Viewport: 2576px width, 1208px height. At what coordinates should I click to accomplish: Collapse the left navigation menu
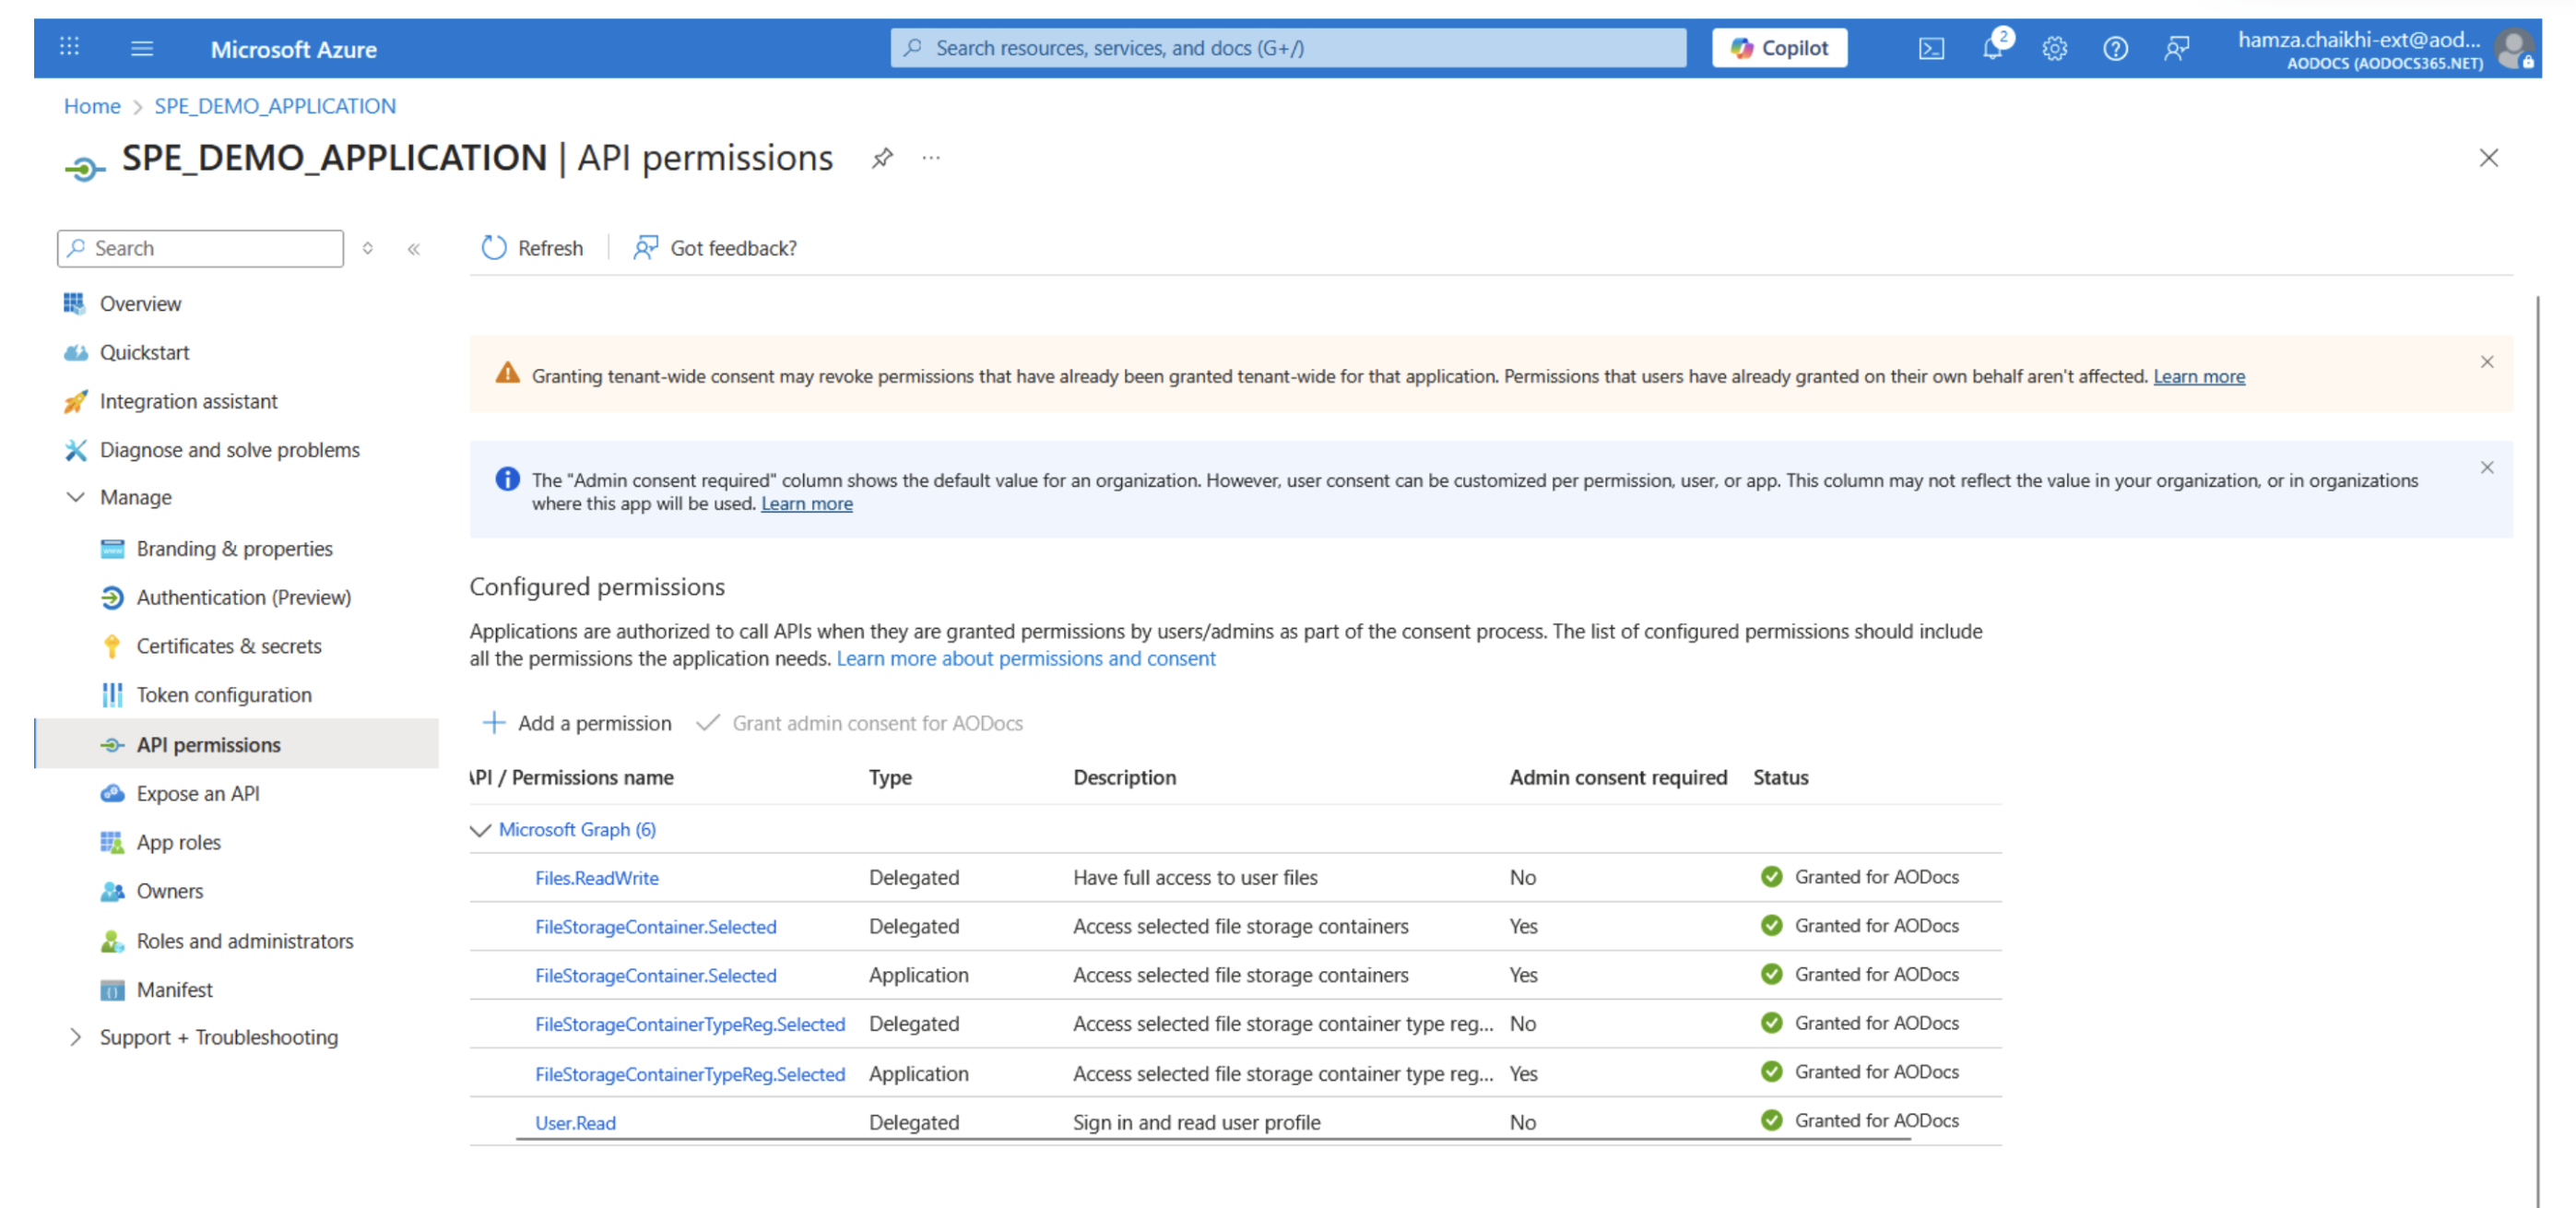click(414, 248)
